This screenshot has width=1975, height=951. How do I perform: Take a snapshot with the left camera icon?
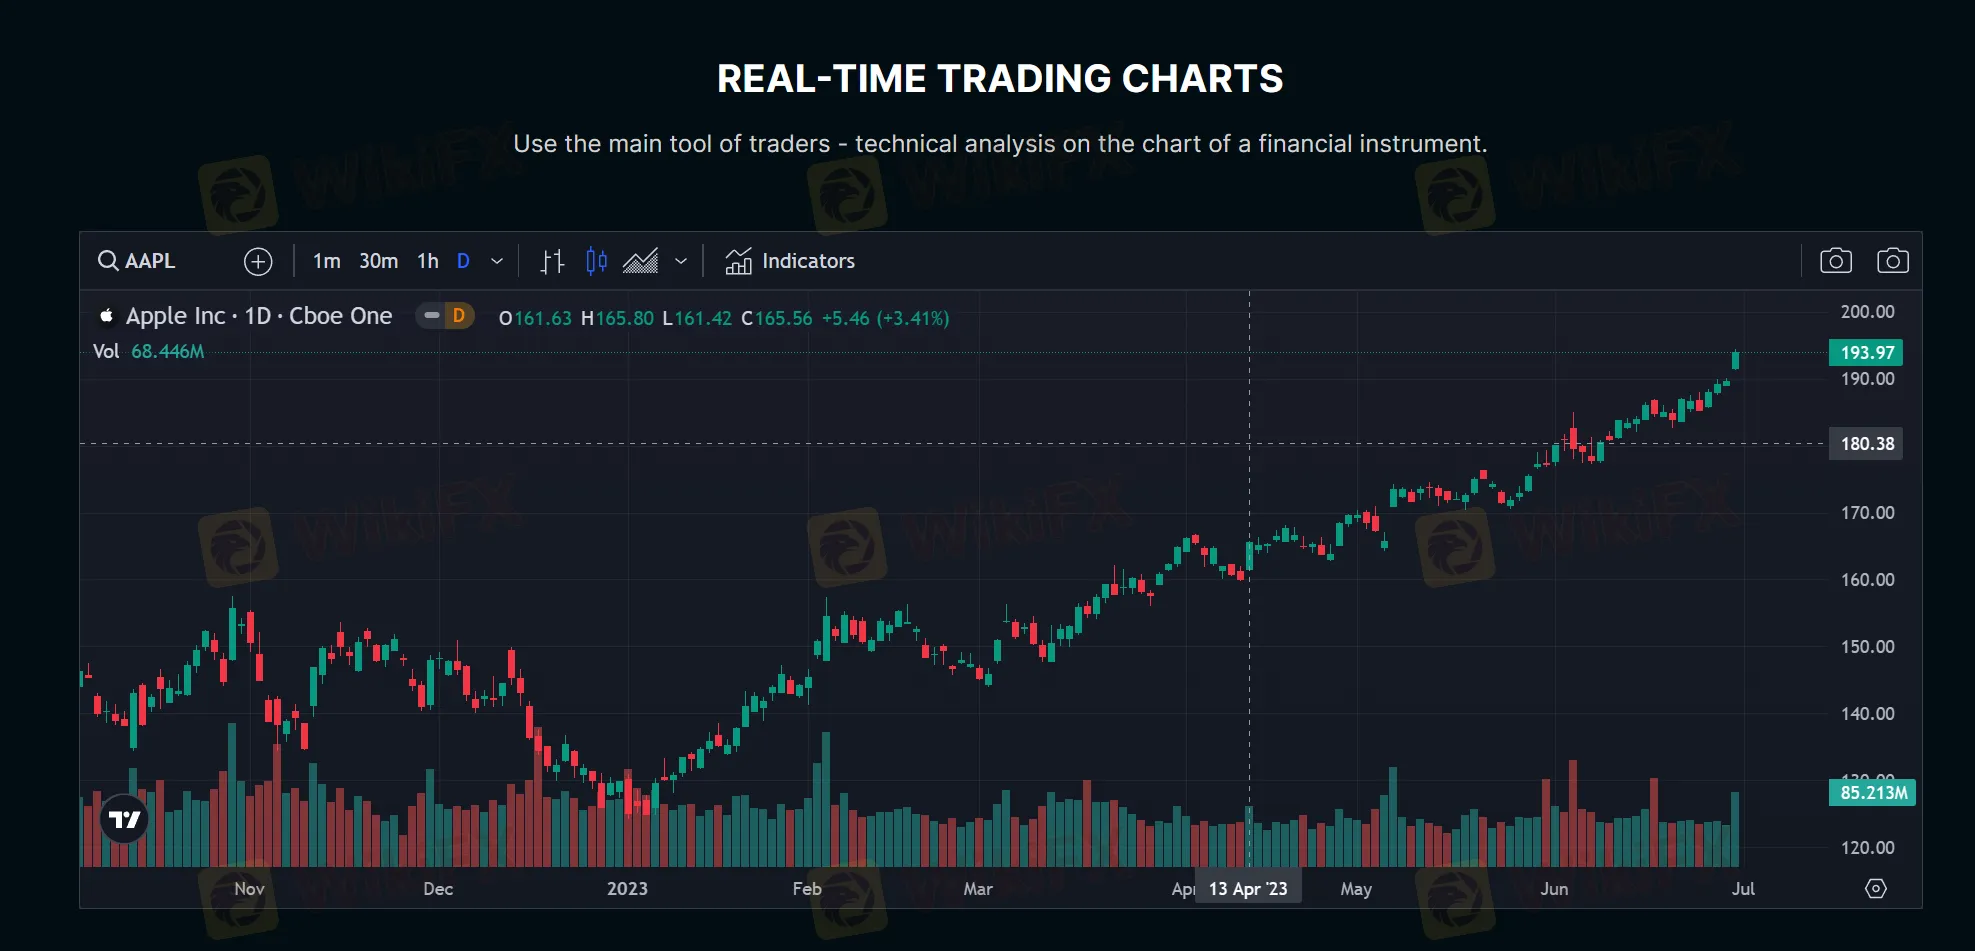(x=1837, y=260)
